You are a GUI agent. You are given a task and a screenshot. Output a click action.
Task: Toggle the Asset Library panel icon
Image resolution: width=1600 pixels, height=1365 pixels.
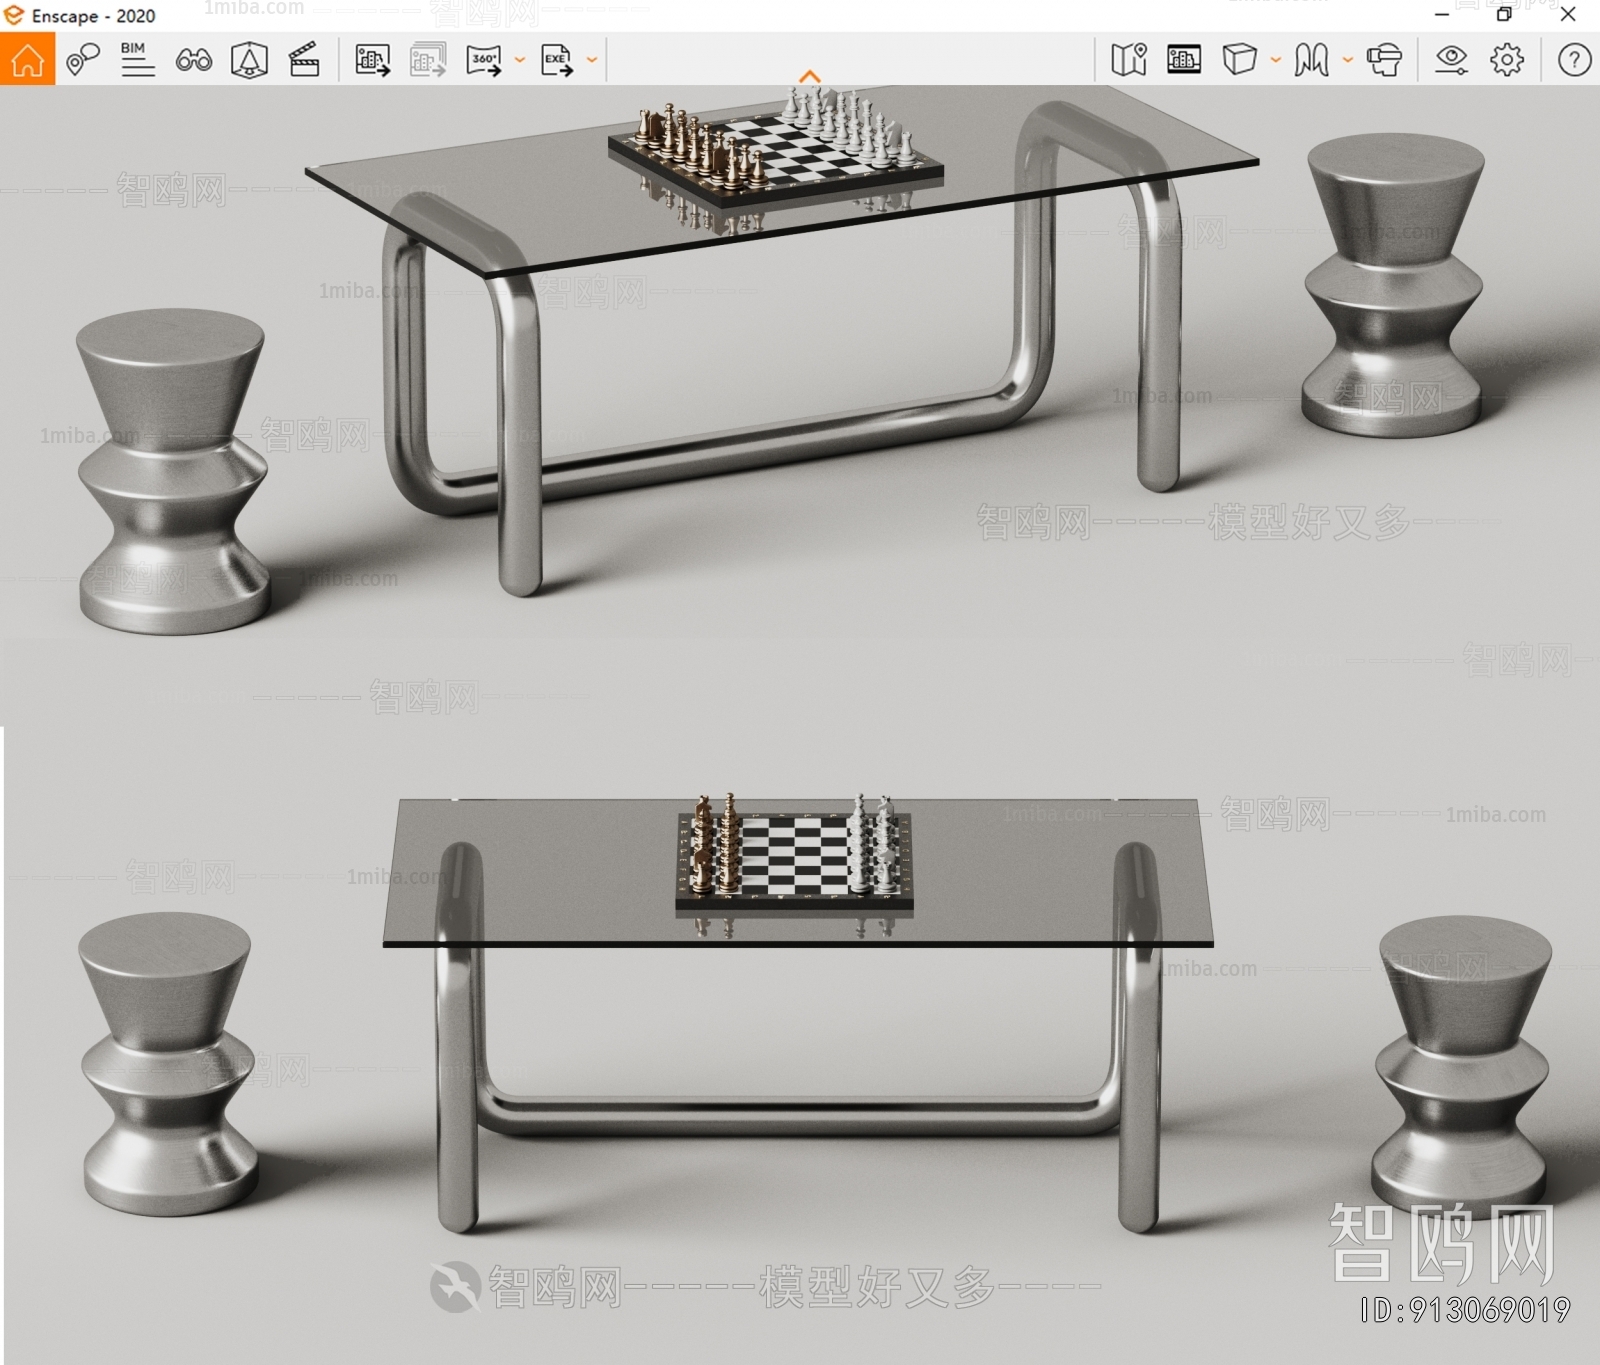(1184, 60)
